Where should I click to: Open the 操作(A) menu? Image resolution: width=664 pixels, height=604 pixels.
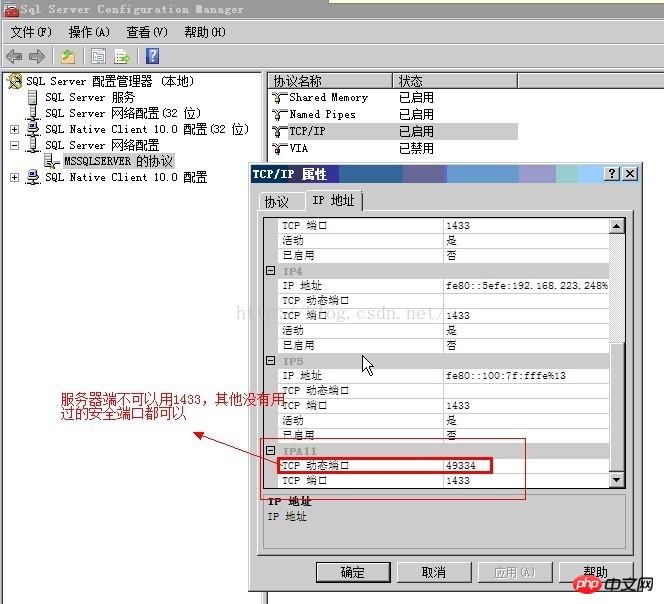[x=89, y=32]
